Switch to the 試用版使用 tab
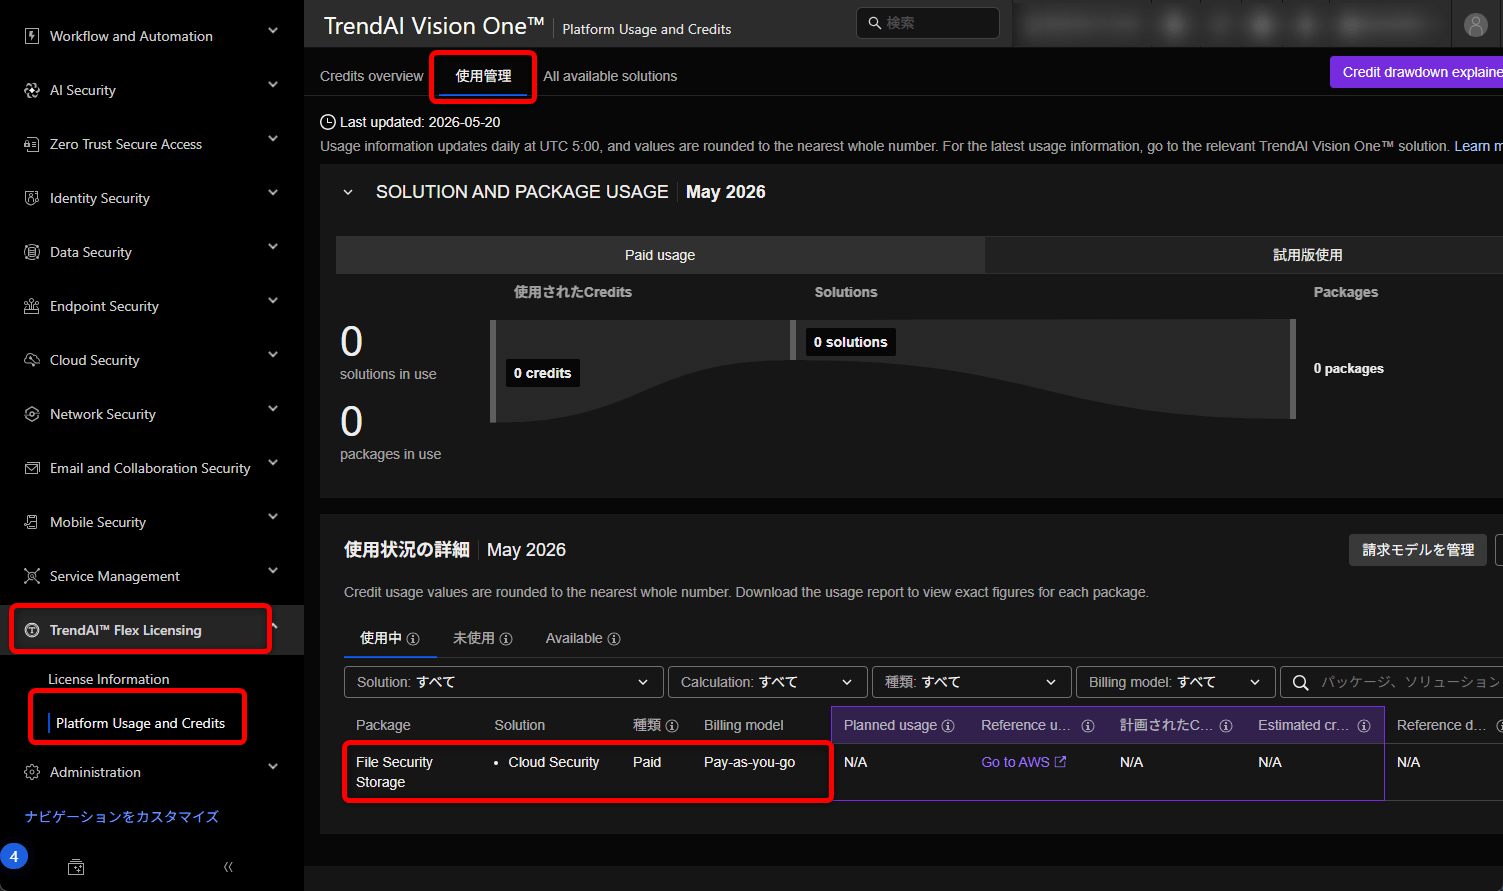The height and width of the screenshot is (891, 1503). (1244, 255)
